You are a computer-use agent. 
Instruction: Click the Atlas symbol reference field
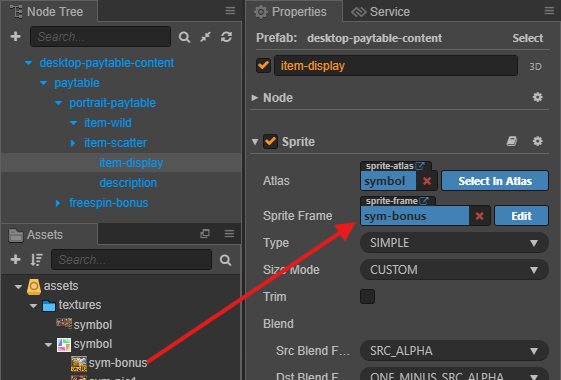(389, 181)
